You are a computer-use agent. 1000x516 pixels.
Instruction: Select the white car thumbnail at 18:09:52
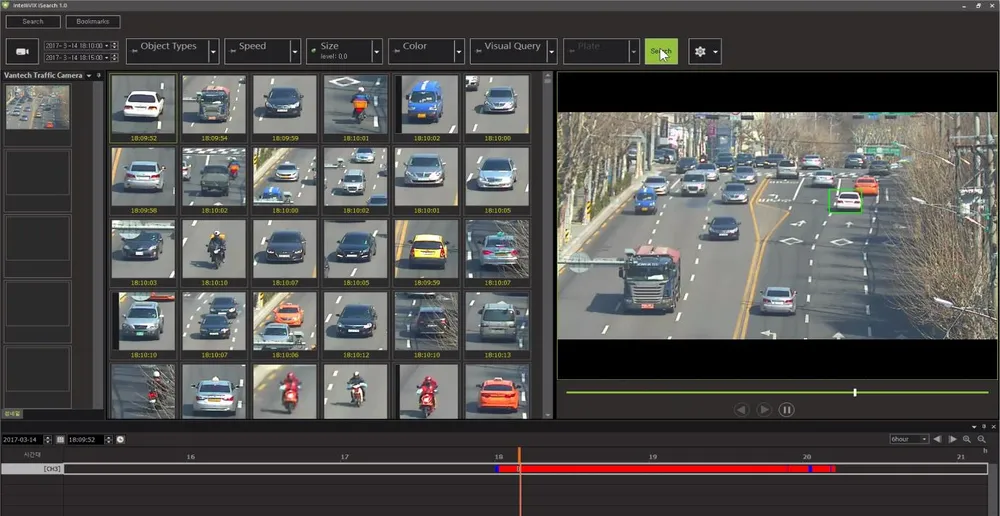(x=144, y=104)
